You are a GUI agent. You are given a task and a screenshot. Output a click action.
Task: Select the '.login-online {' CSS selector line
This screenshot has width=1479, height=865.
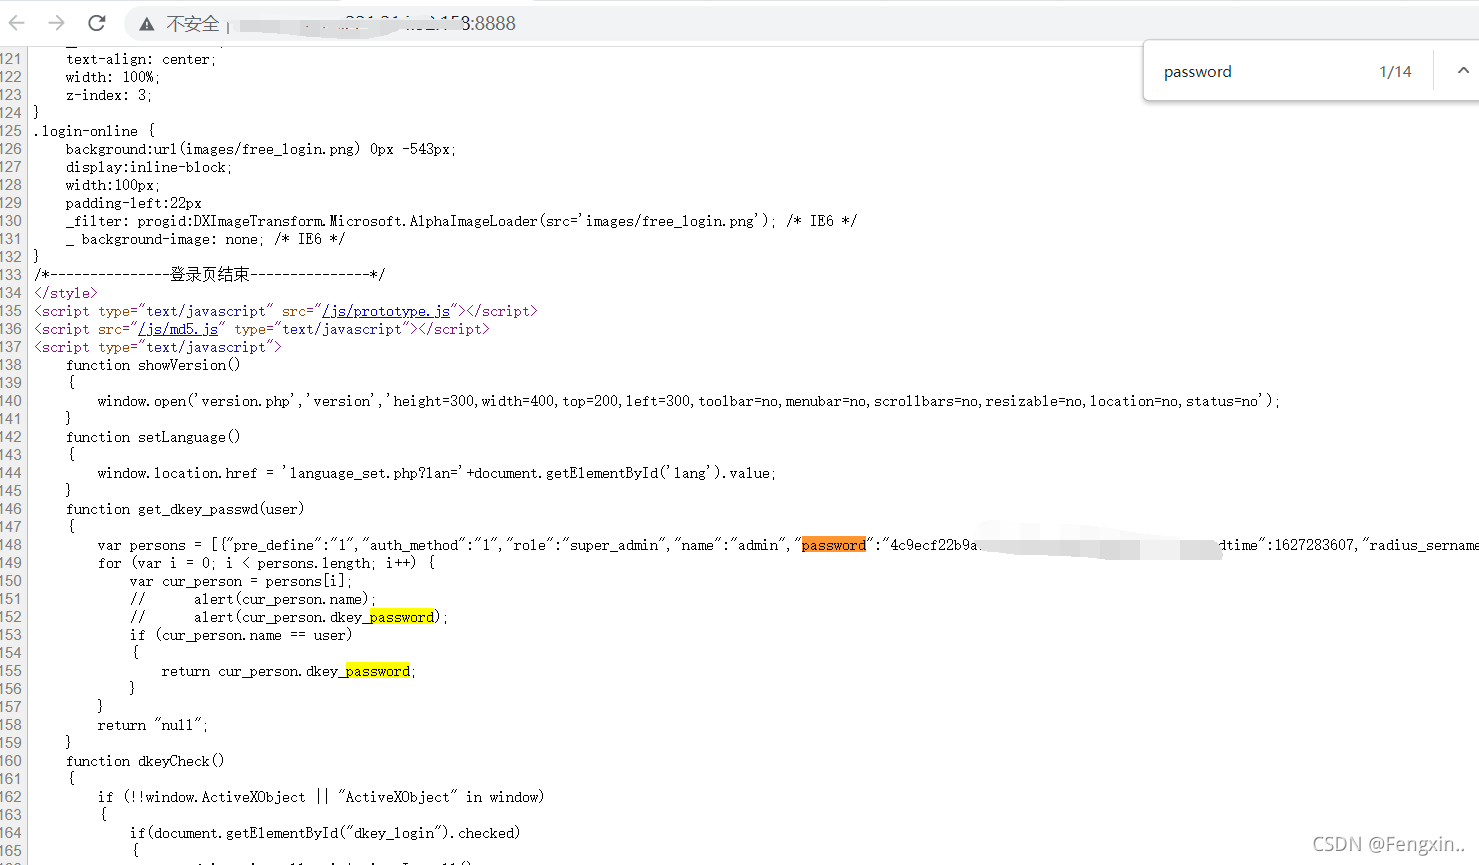pyautogui.click(x=95, y=131)
